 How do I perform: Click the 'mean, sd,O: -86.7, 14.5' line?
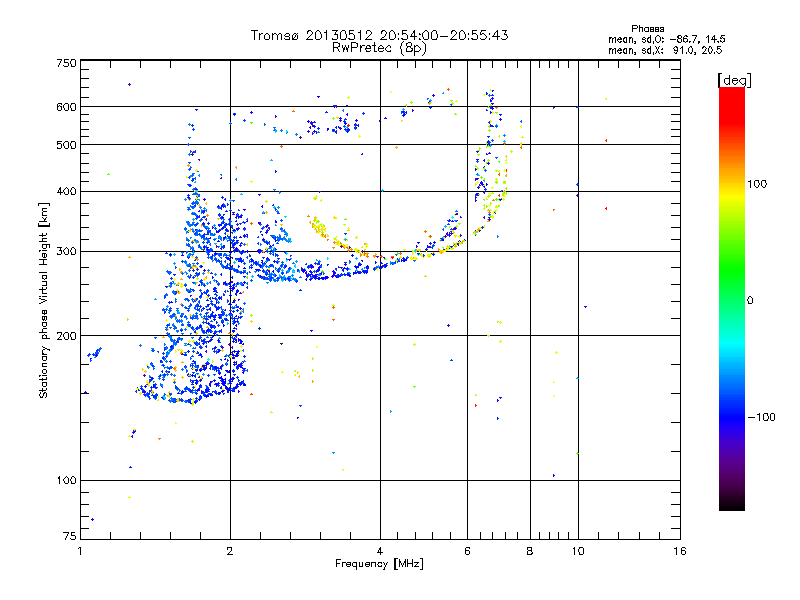point(666,39)
